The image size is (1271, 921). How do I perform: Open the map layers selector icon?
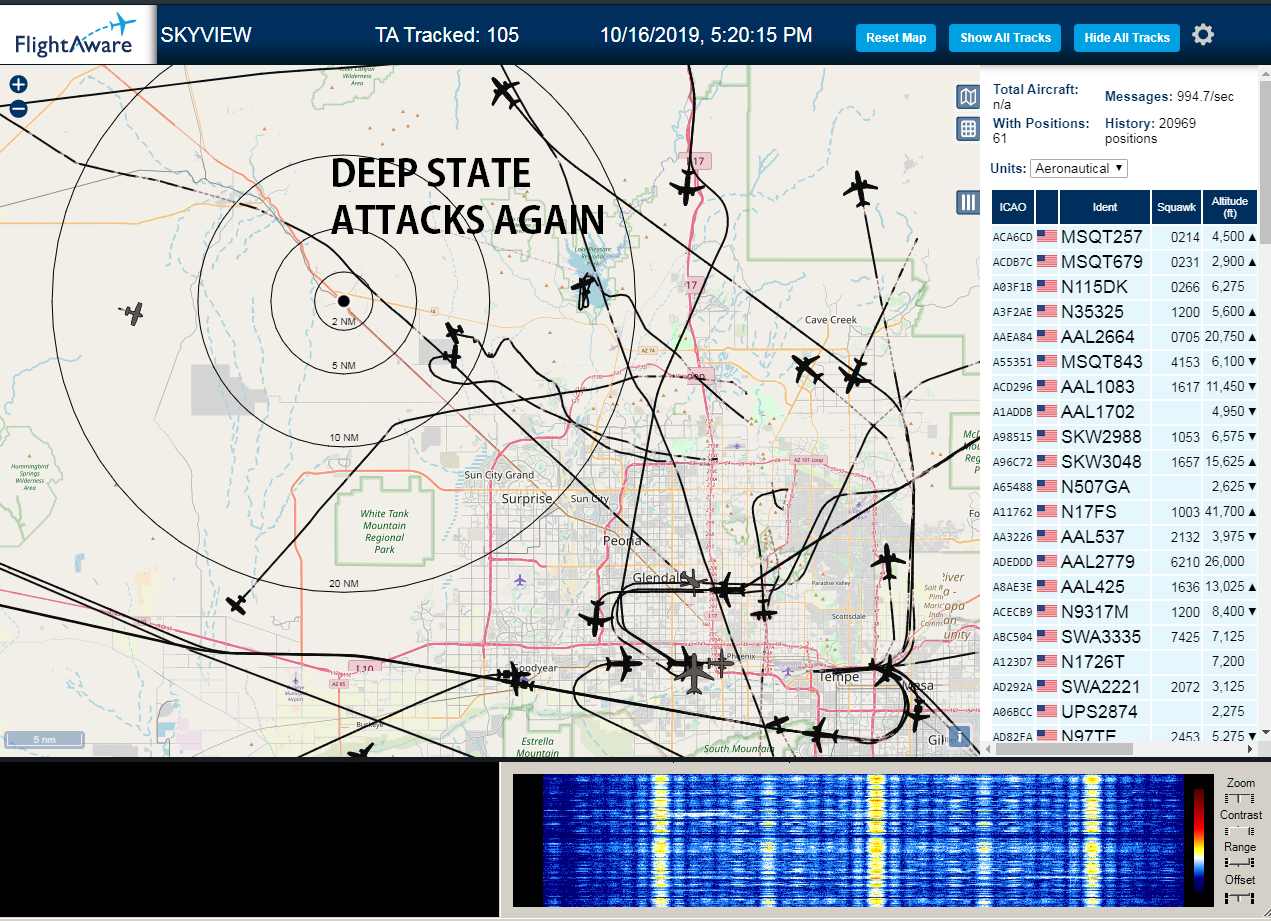(x=967, y=97)
